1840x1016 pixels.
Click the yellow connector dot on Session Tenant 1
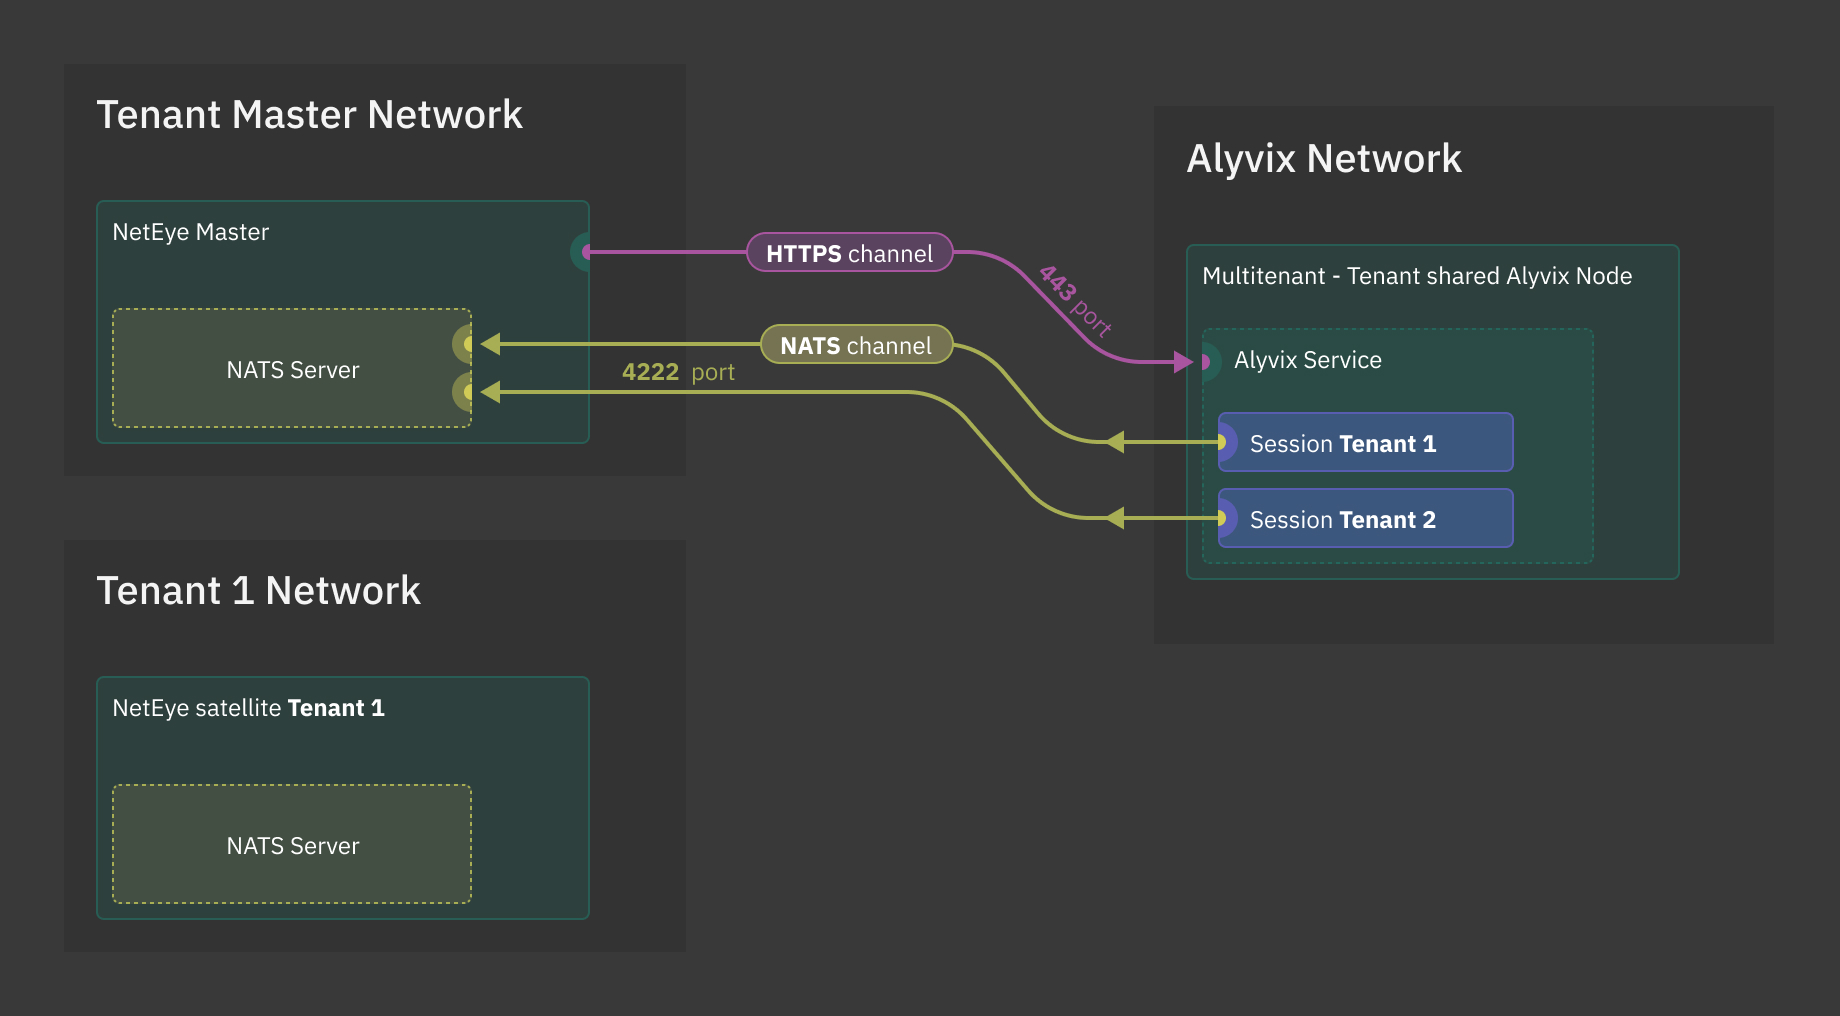click(1221, 442)
